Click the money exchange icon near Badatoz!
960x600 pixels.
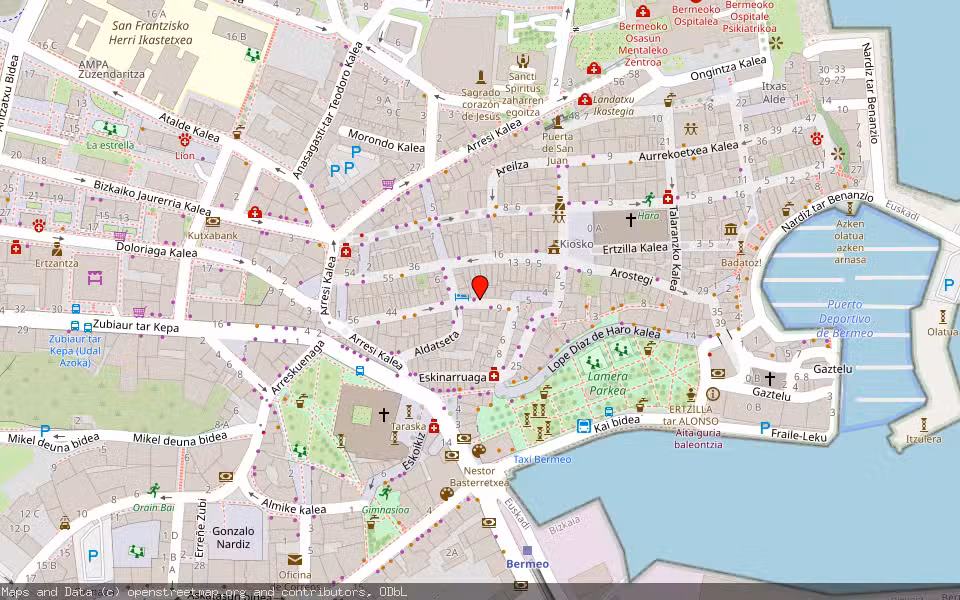click(729, 230)
